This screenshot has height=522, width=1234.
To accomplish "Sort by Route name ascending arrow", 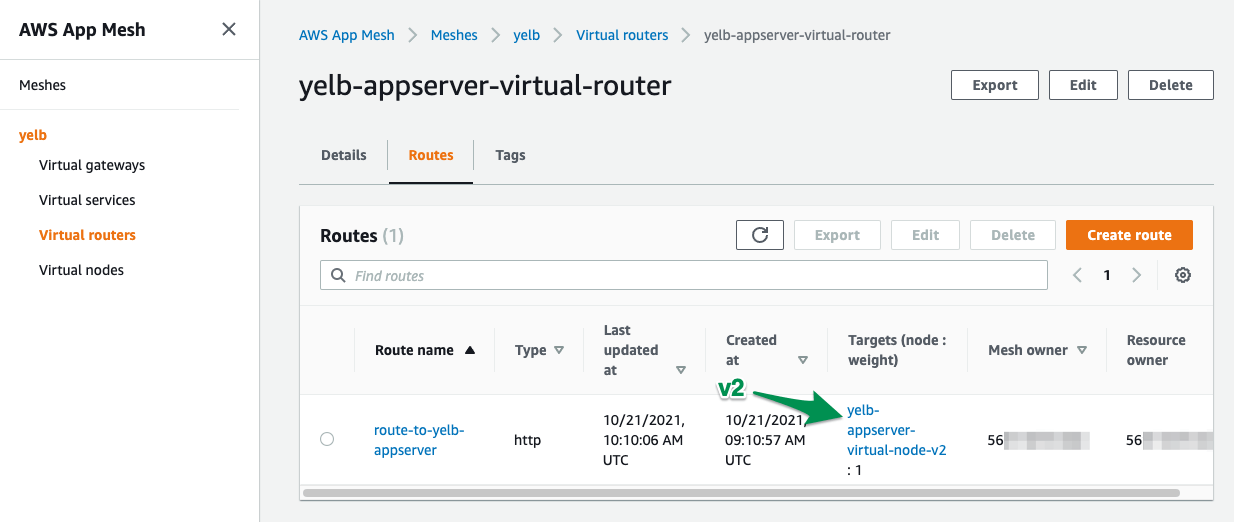I will tap(471, 350).
